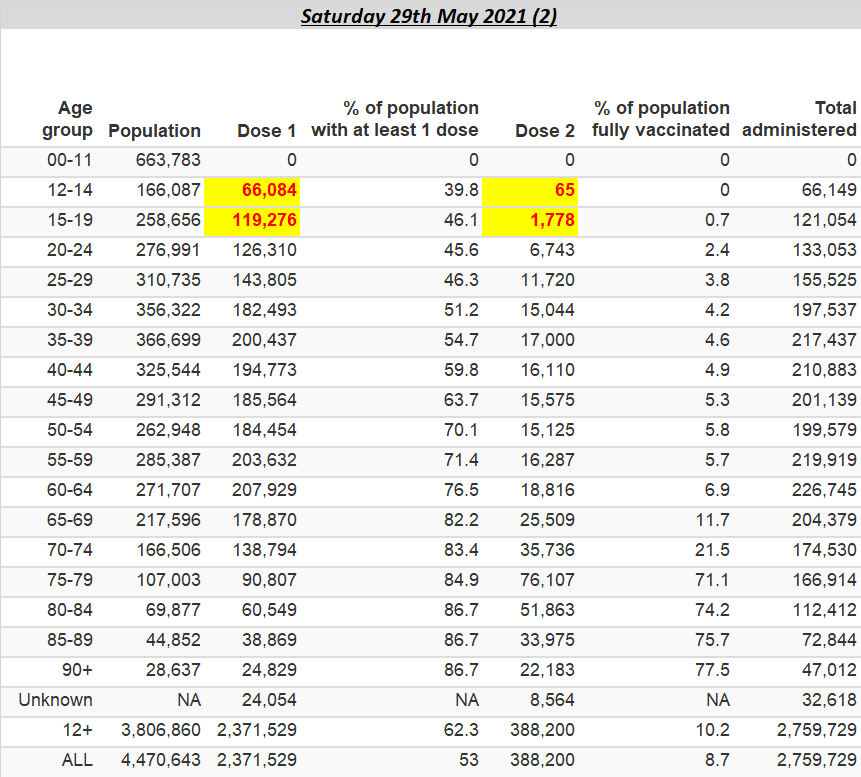Click the highlighted Dose 1 cell 119,276
861x777 pixels.
[252, 220]
